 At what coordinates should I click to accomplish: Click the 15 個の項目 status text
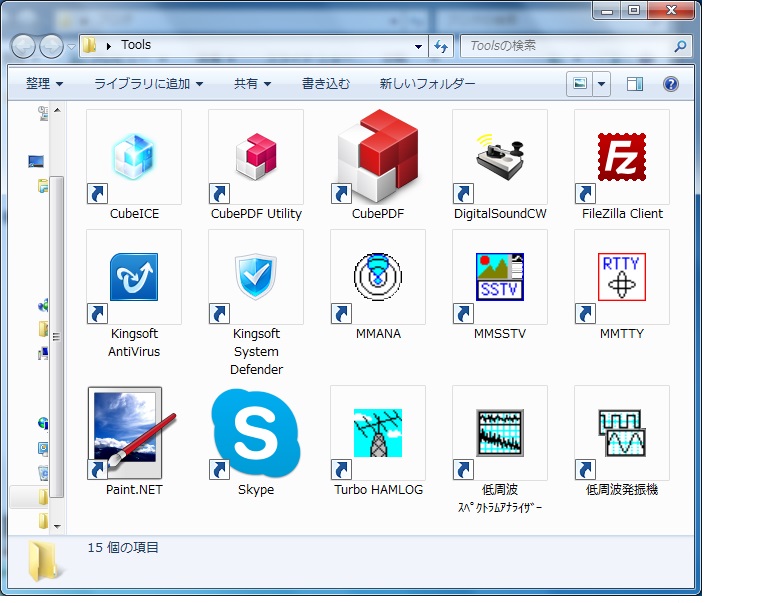click(123, 548)
